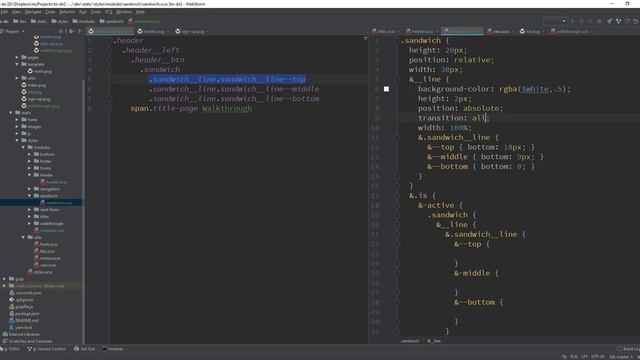Viewport: 640px width, 360px height.
Task: Change file encoding UTF-8 in the status bar
Action: pos(598,357)
